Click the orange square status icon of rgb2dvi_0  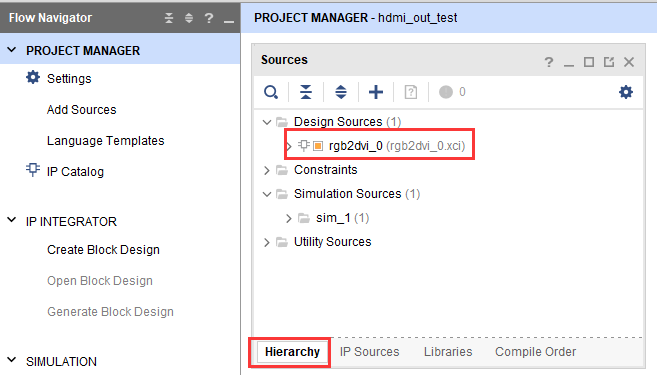tap(318, 146)
